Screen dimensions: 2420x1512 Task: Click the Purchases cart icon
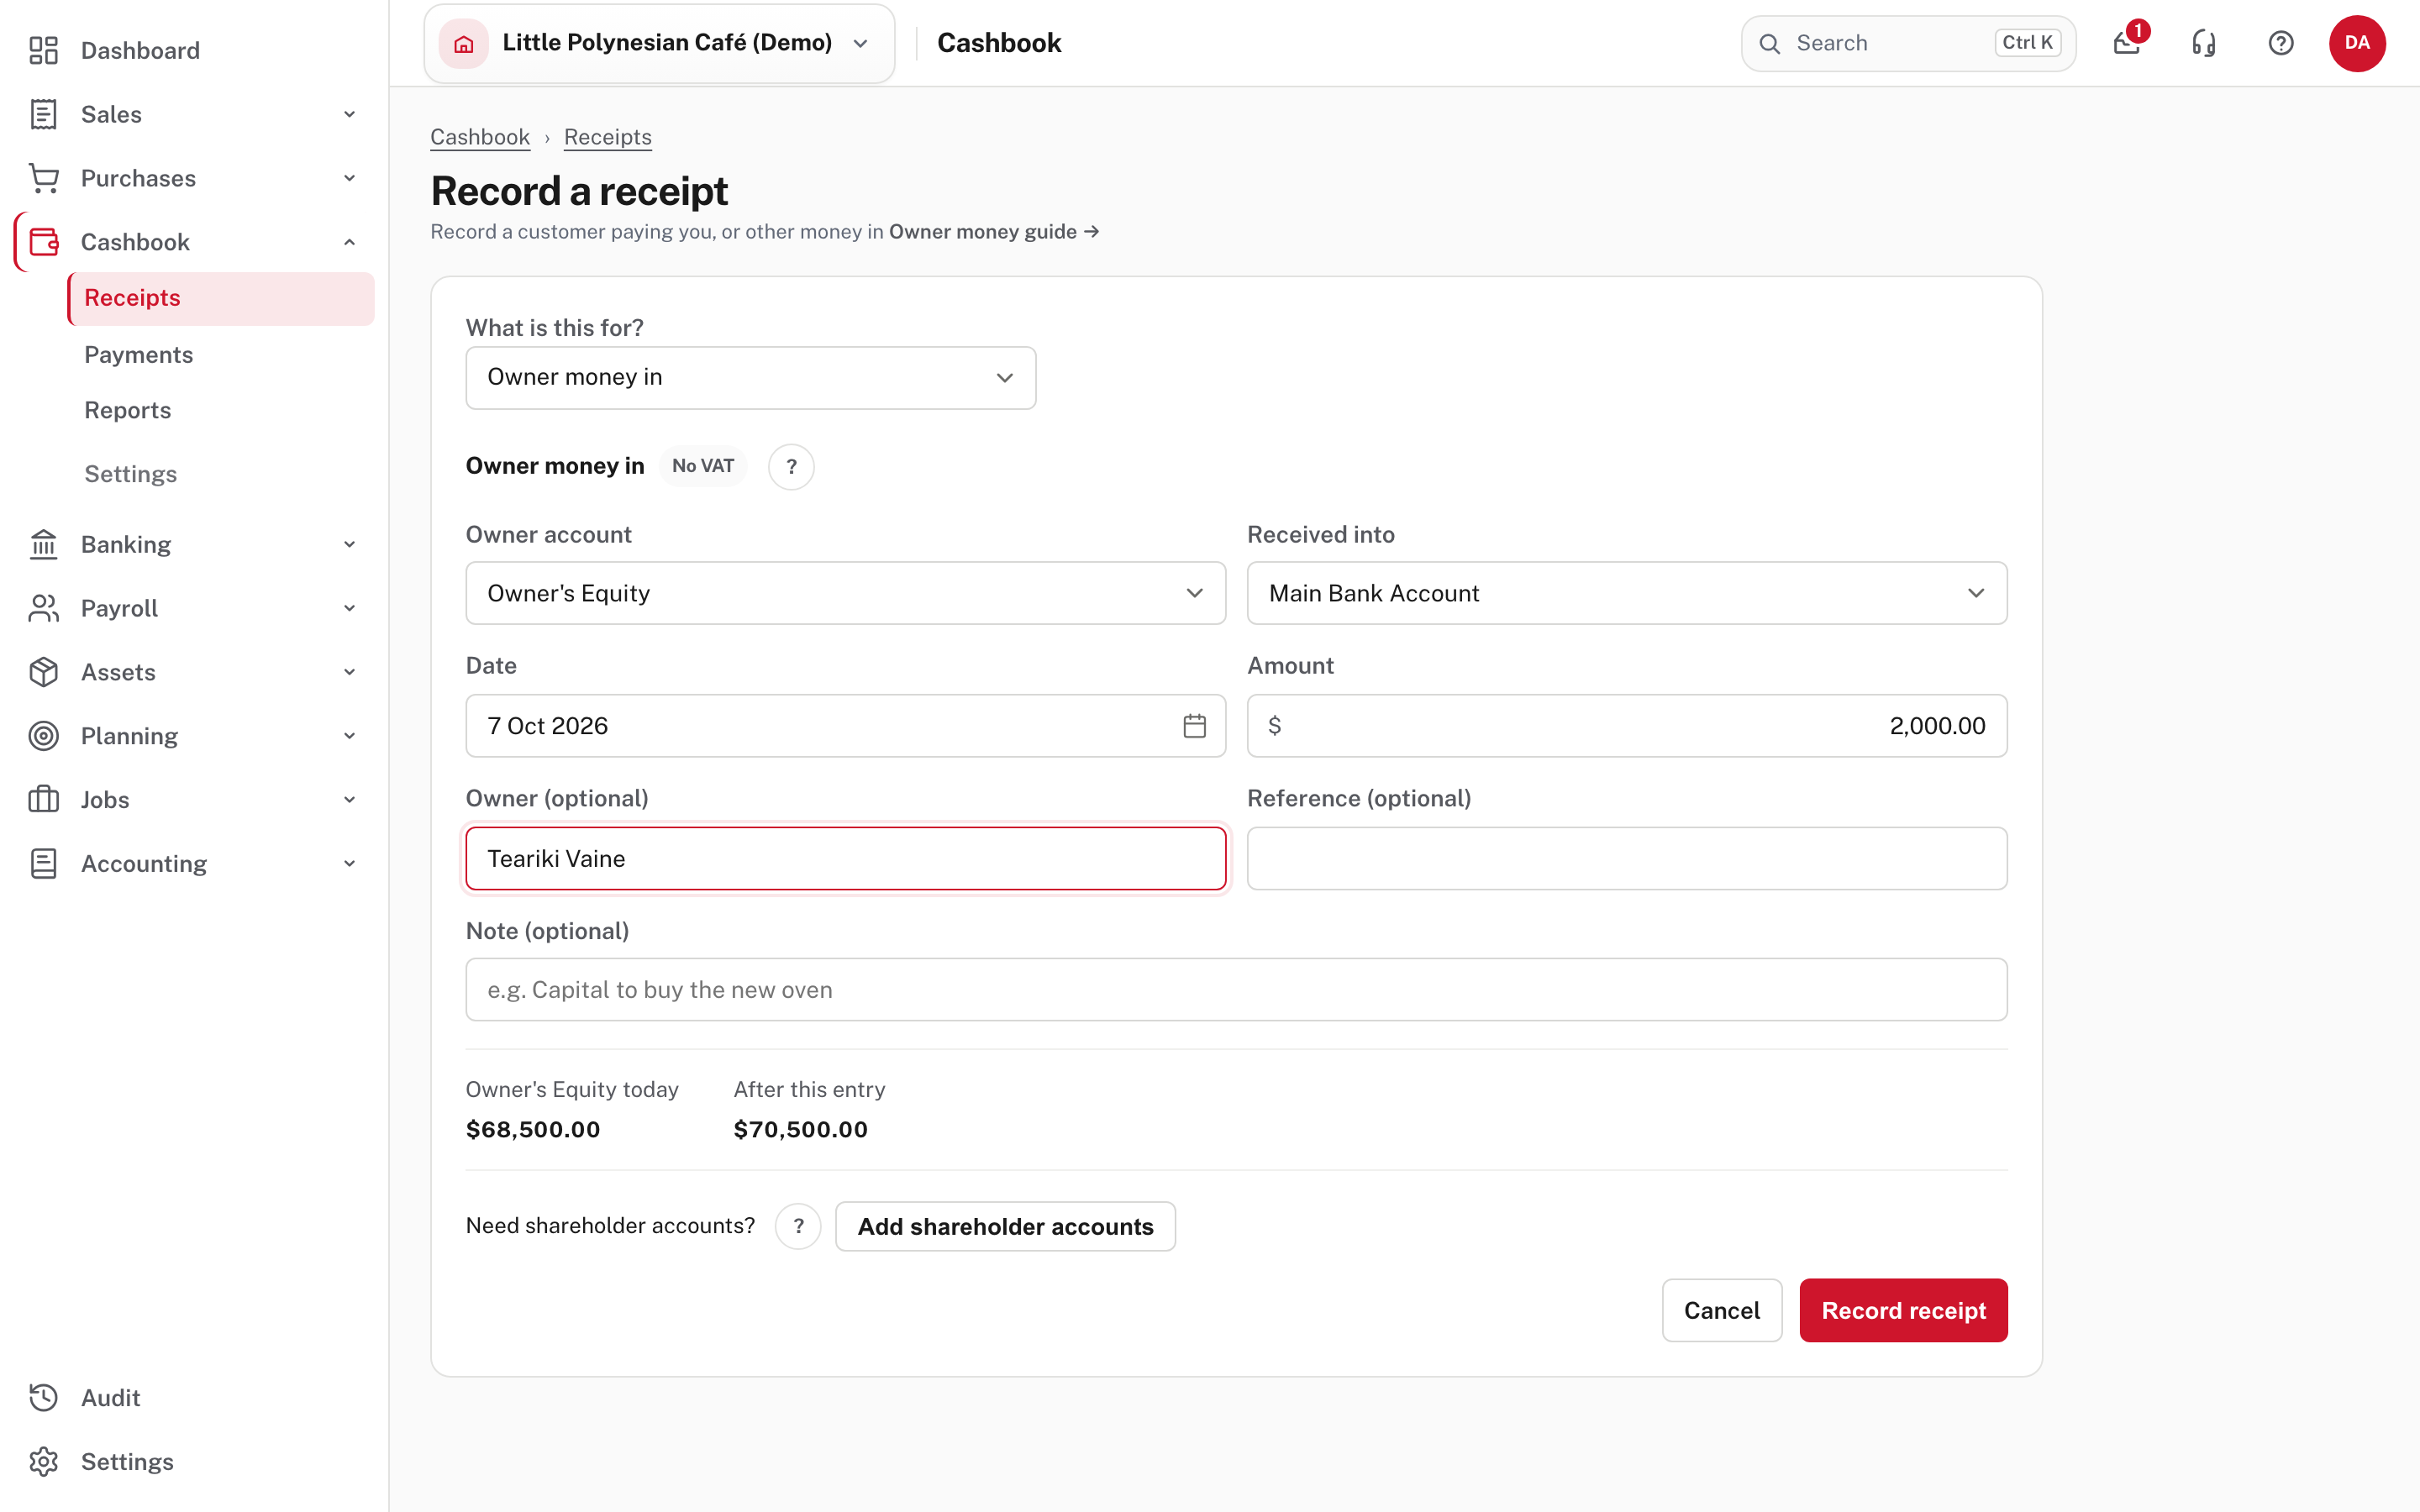43,178
